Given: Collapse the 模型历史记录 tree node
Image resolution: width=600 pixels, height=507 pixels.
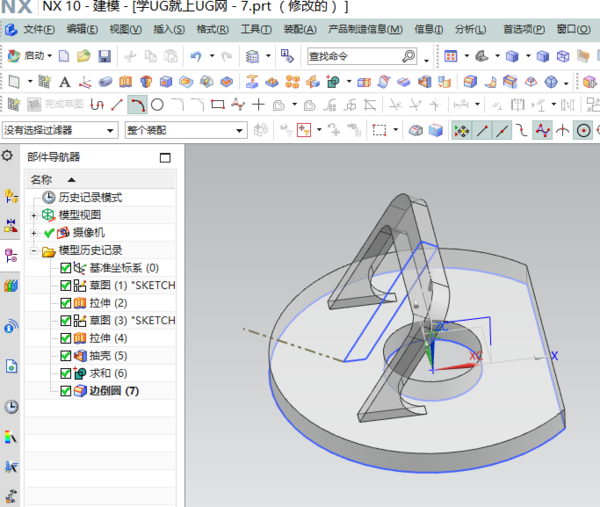Looking at the screenshot, I should 34,251.
